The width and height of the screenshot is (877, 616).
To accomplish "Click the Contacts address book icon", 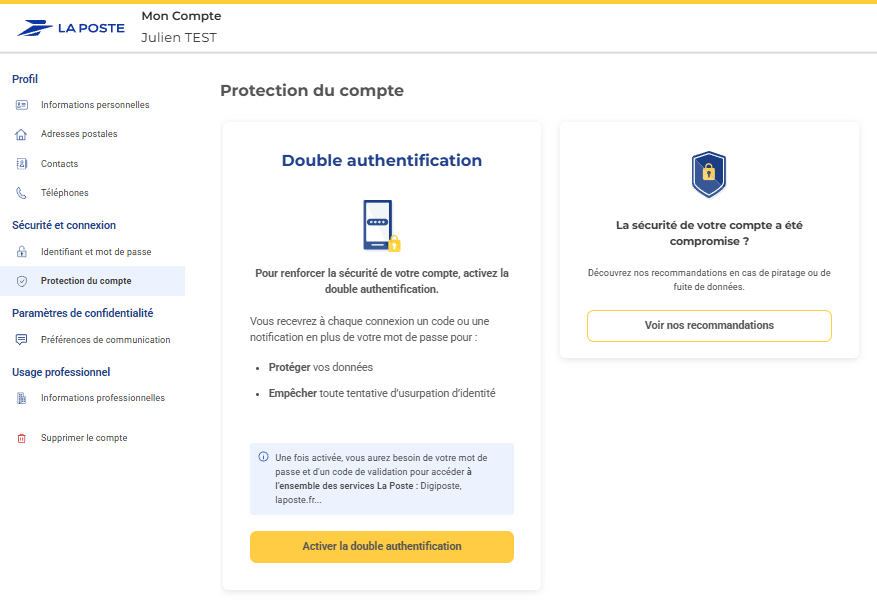I will point(22,164).
